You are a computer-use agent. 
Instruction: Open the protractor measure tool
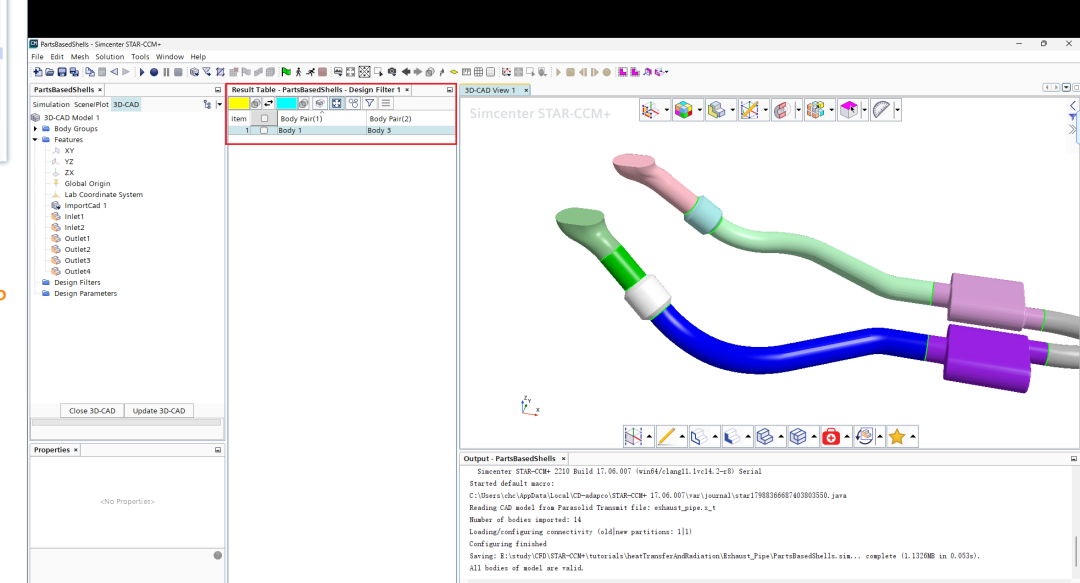tap(881, 110)
